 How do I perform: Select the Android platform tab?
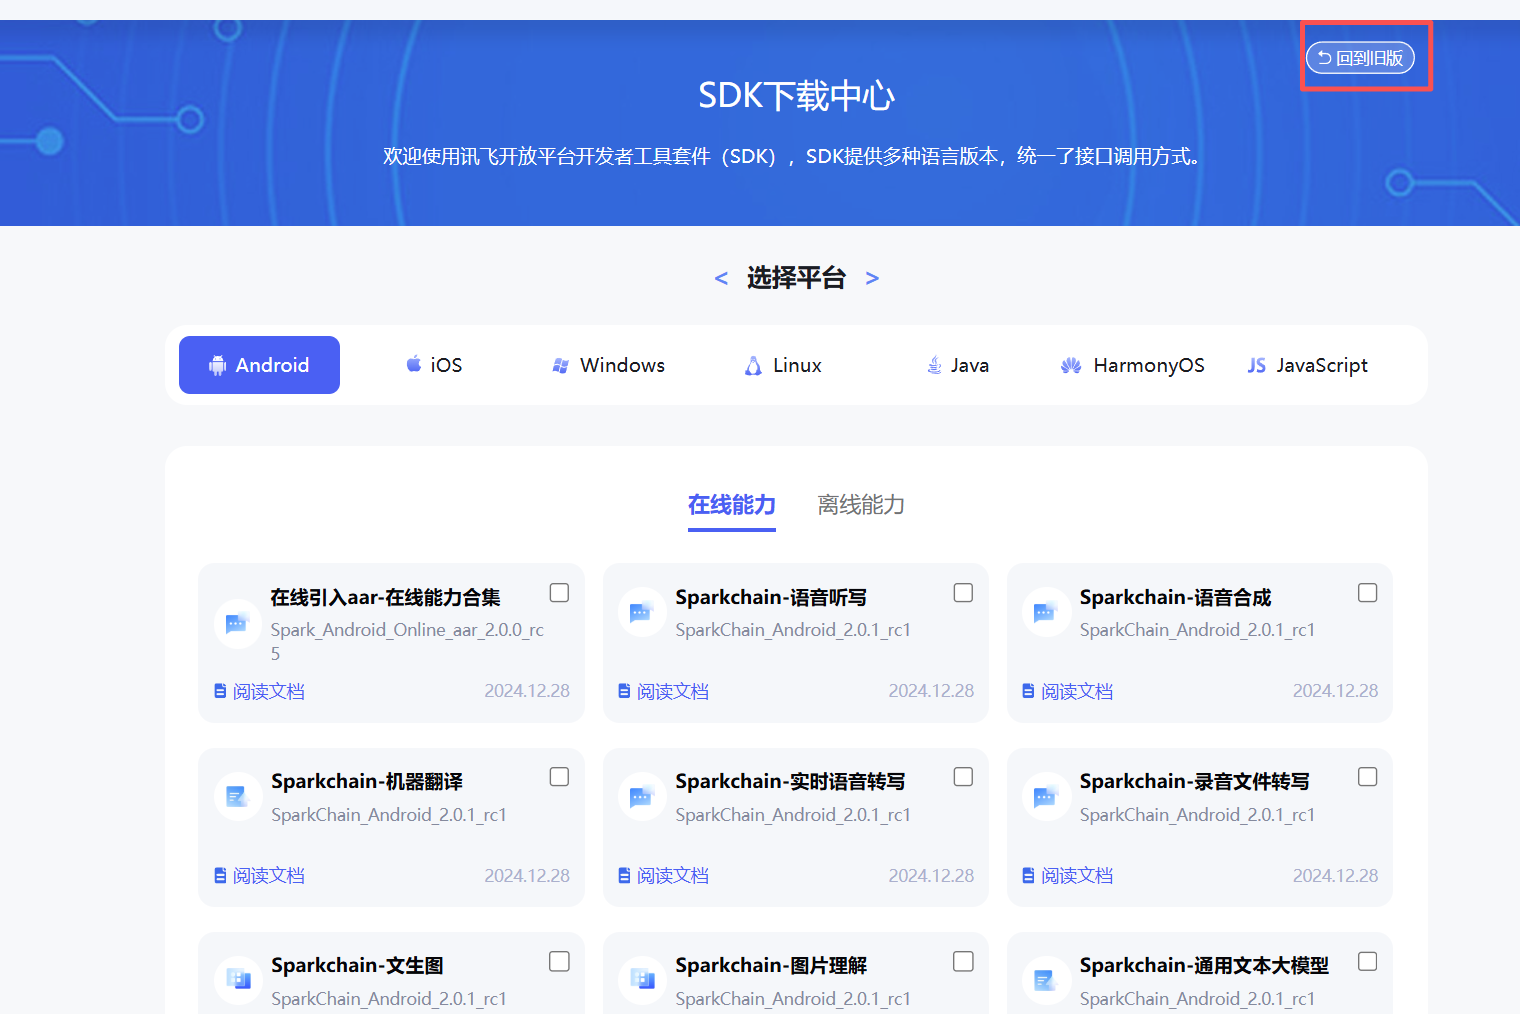point(259,365)
